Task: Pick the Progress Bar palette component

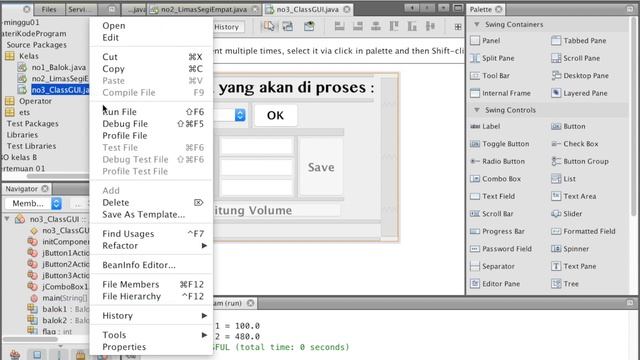Action: (x=497, y=231)
